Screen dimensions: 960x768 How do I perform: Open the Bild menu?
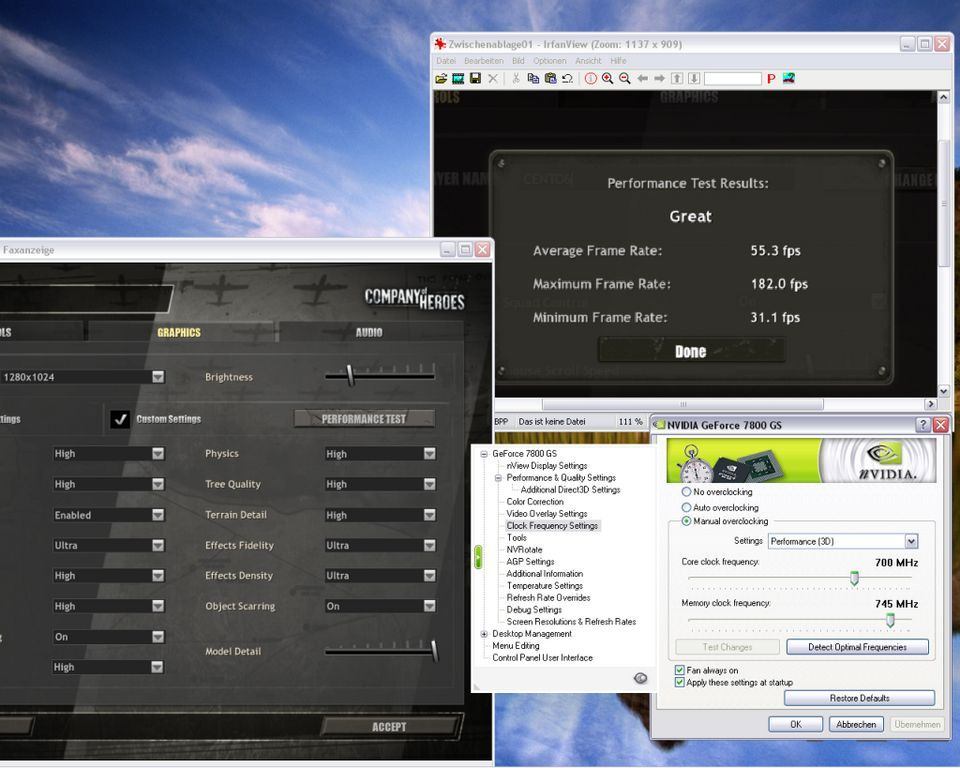click(518, 61)
